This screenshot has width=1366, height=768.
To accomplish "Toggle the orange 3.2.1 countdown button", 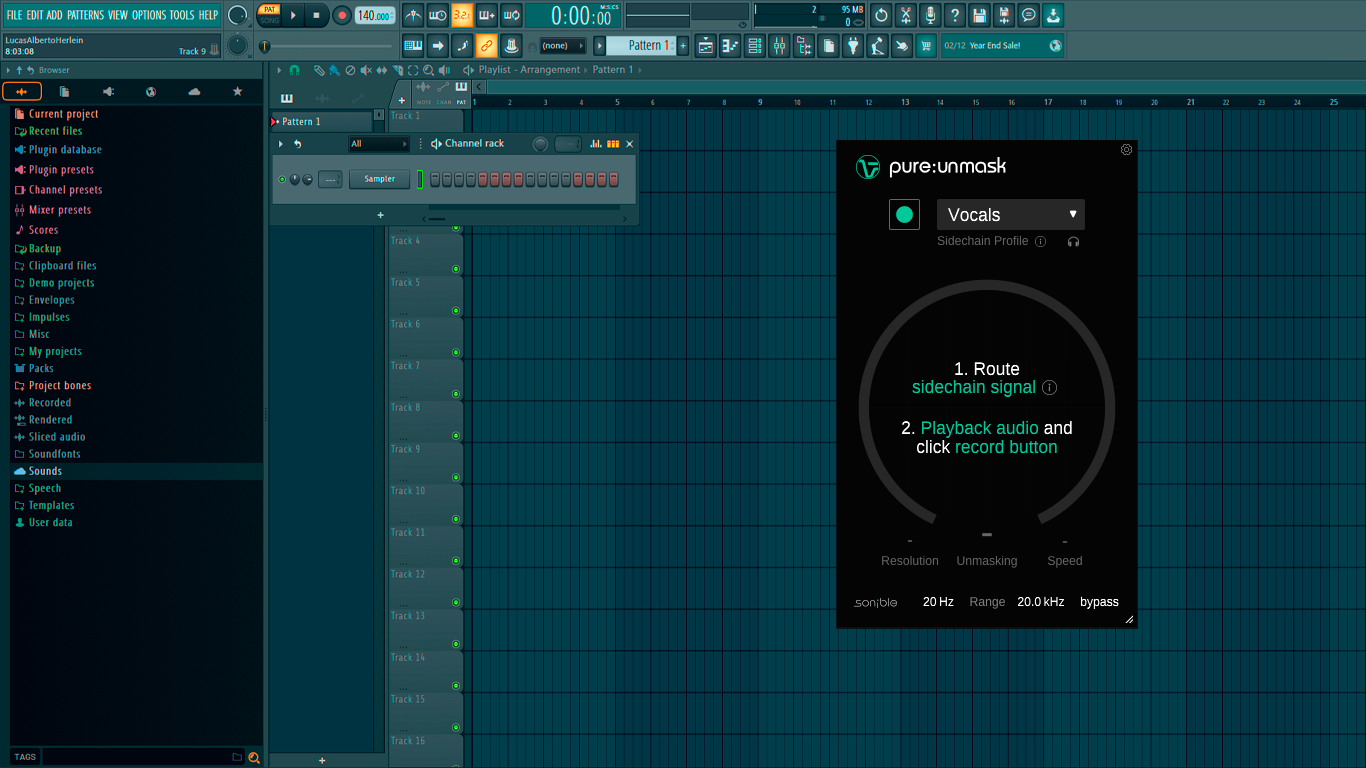I will 462,15.
